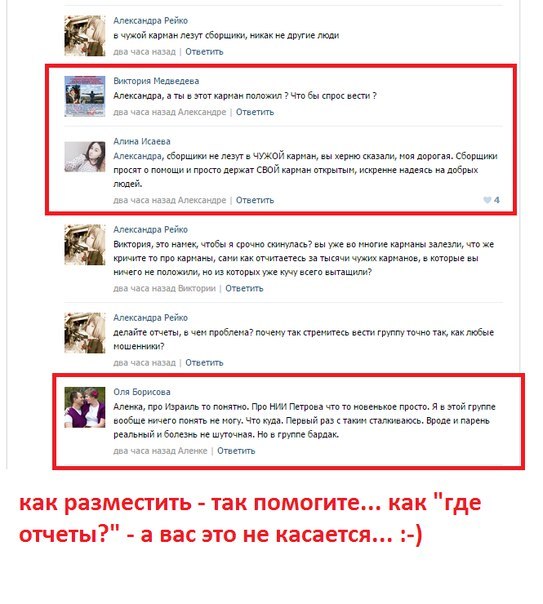Open Алина Исаева's avatar photo
The height and width of the screenshot is (604, 543).
(x=85, y=156)
